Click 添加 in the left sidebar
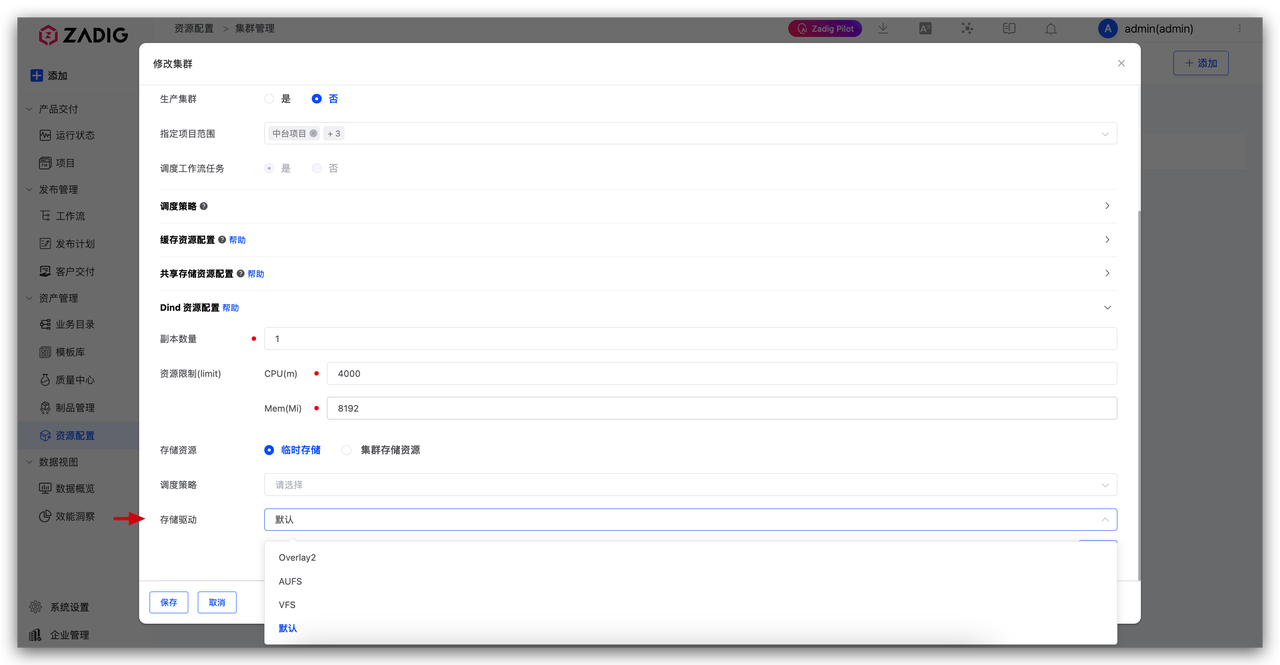 49,76
